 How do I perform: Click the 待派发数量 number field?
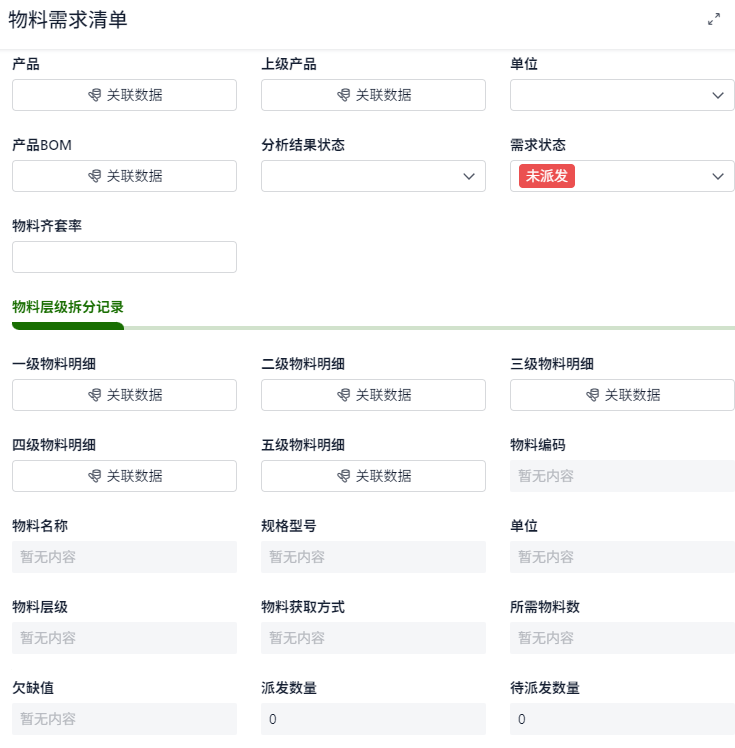click(622, 719)
